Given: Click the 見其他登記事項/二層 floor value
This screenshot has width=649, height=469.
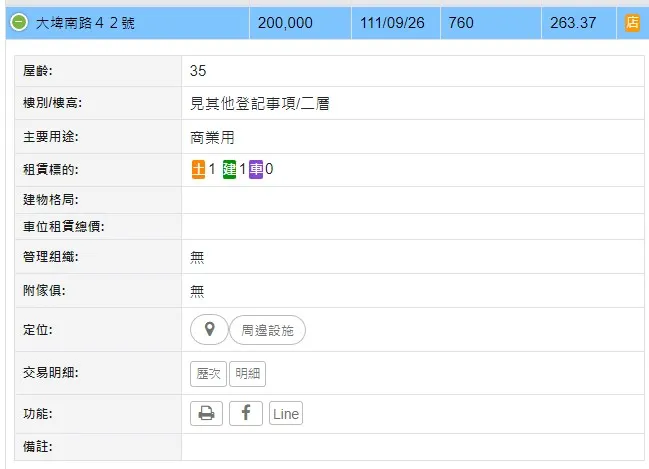Looking at the screenshot, I should click(x=259, y=103).
